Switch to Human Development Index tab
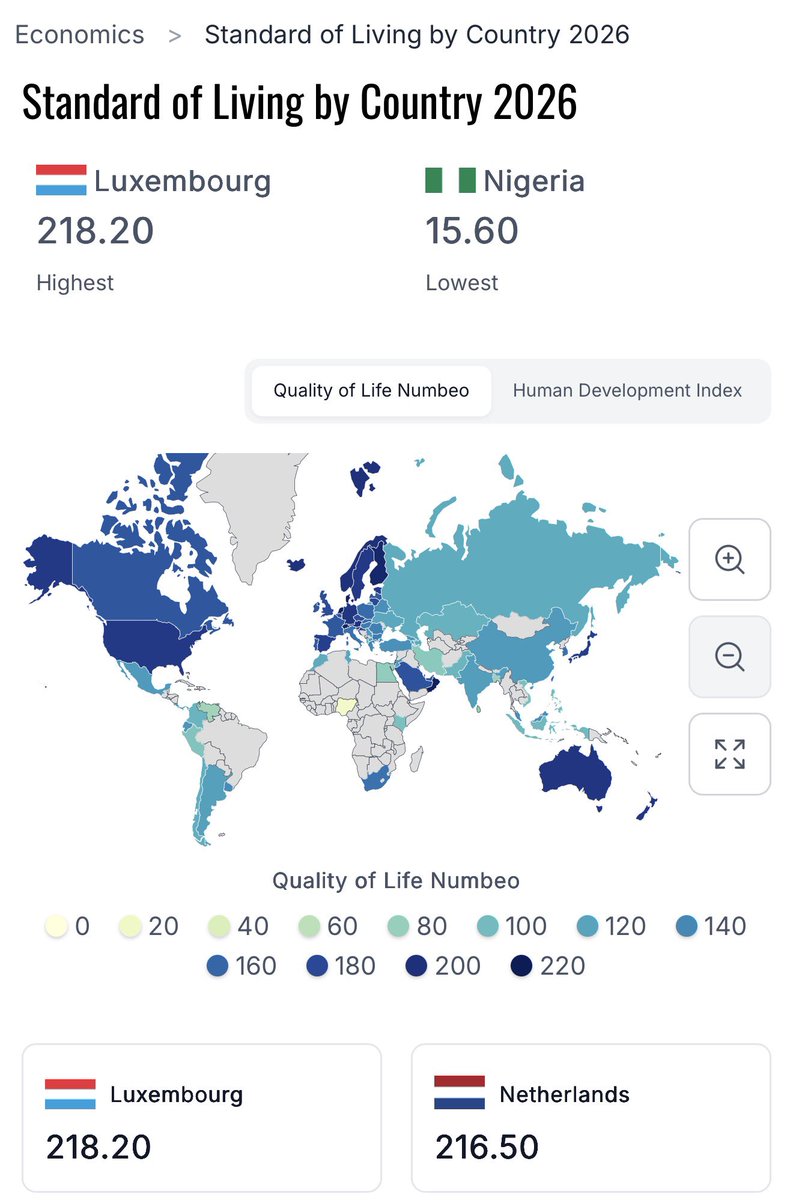 point(628,390)
